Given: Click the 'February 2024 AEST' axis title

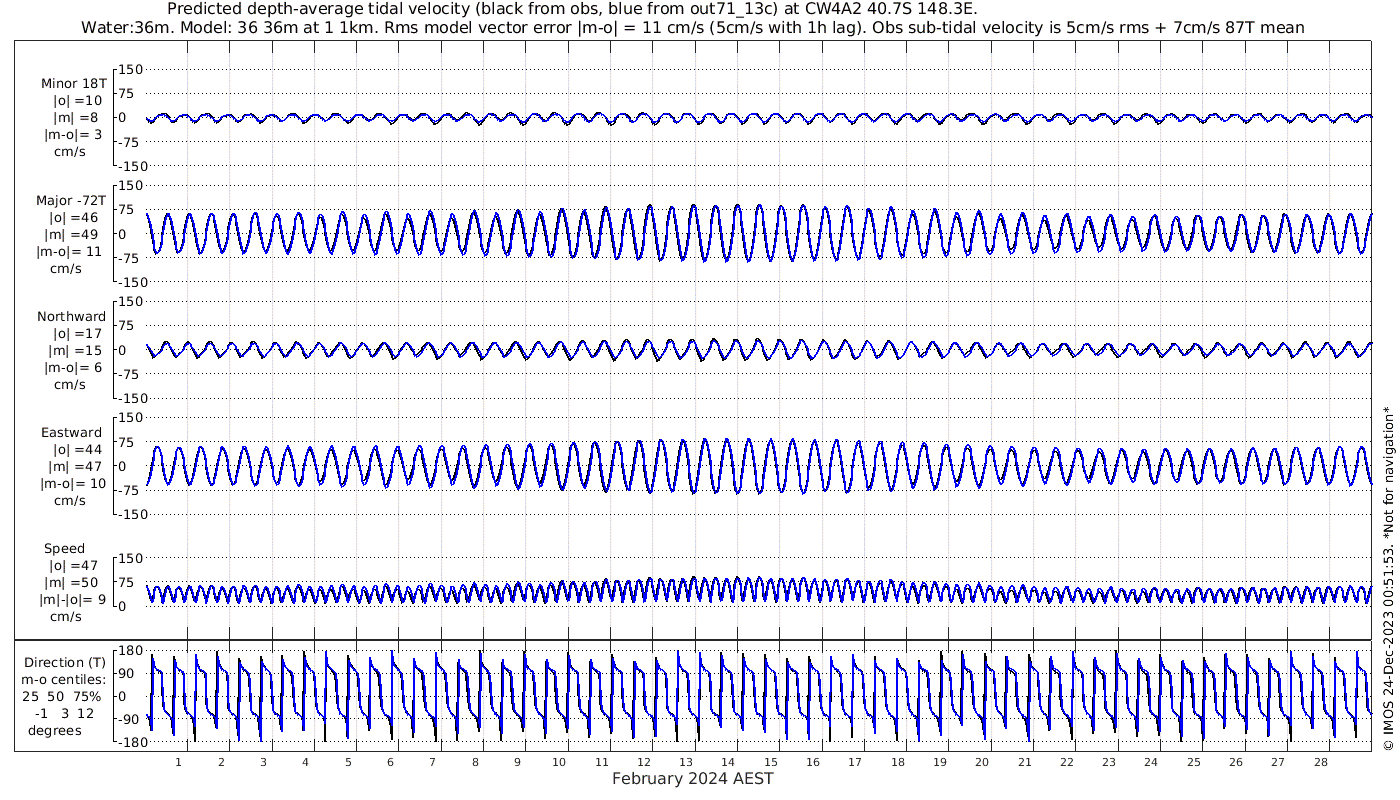Looking at the screenshot, I should click(x=692, y=779).
